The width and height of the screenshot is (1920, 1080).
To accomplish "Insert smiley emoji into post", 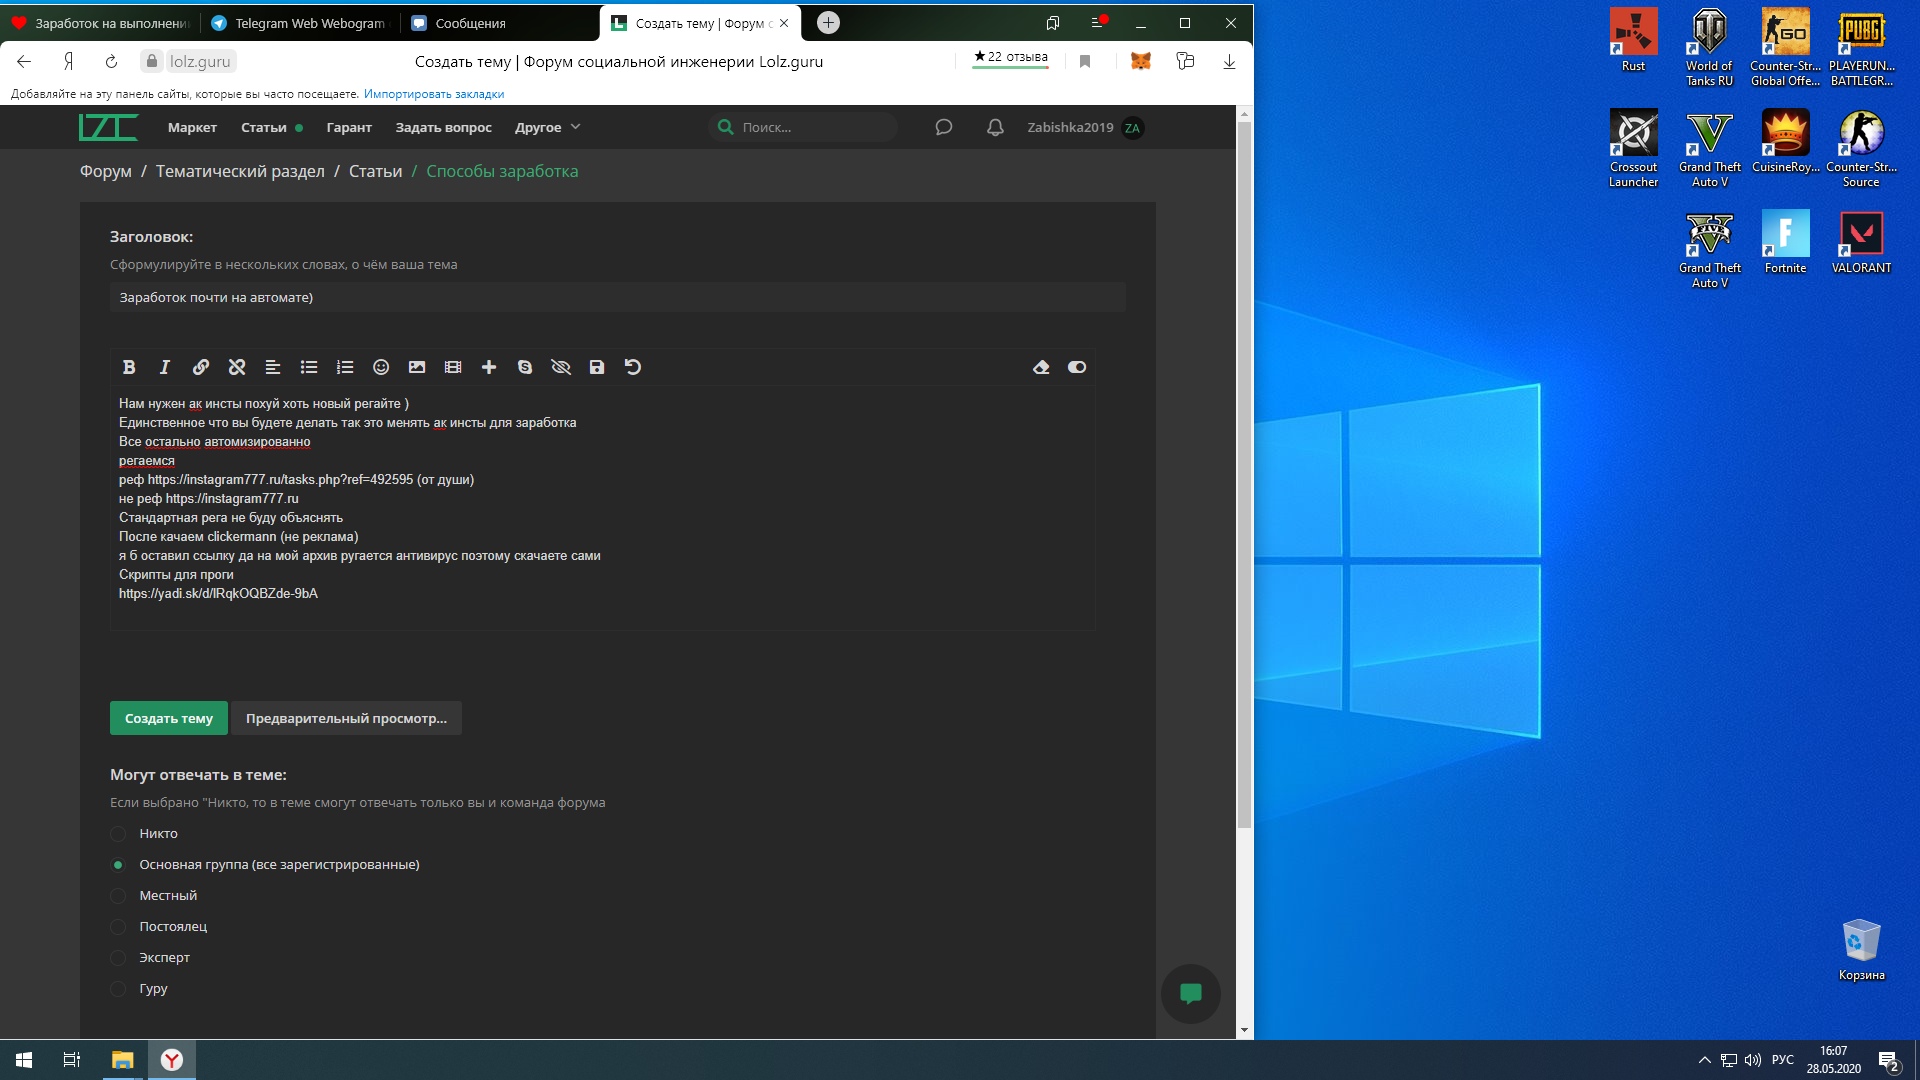I will pos(381,367).
